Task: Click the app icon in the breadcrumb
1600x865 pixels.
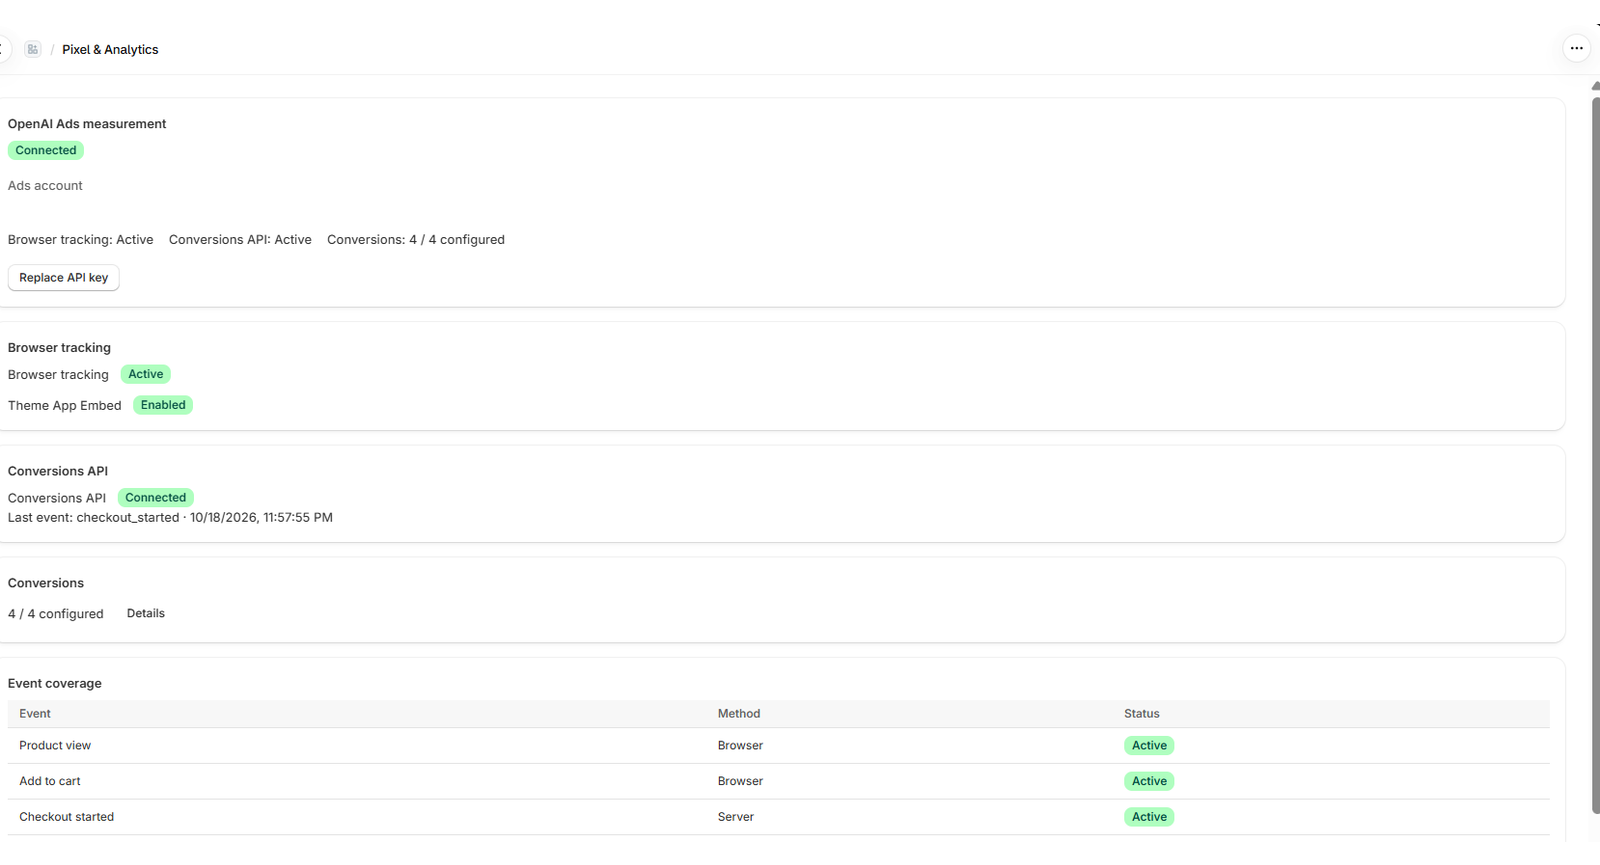Action: click(33, 49)
